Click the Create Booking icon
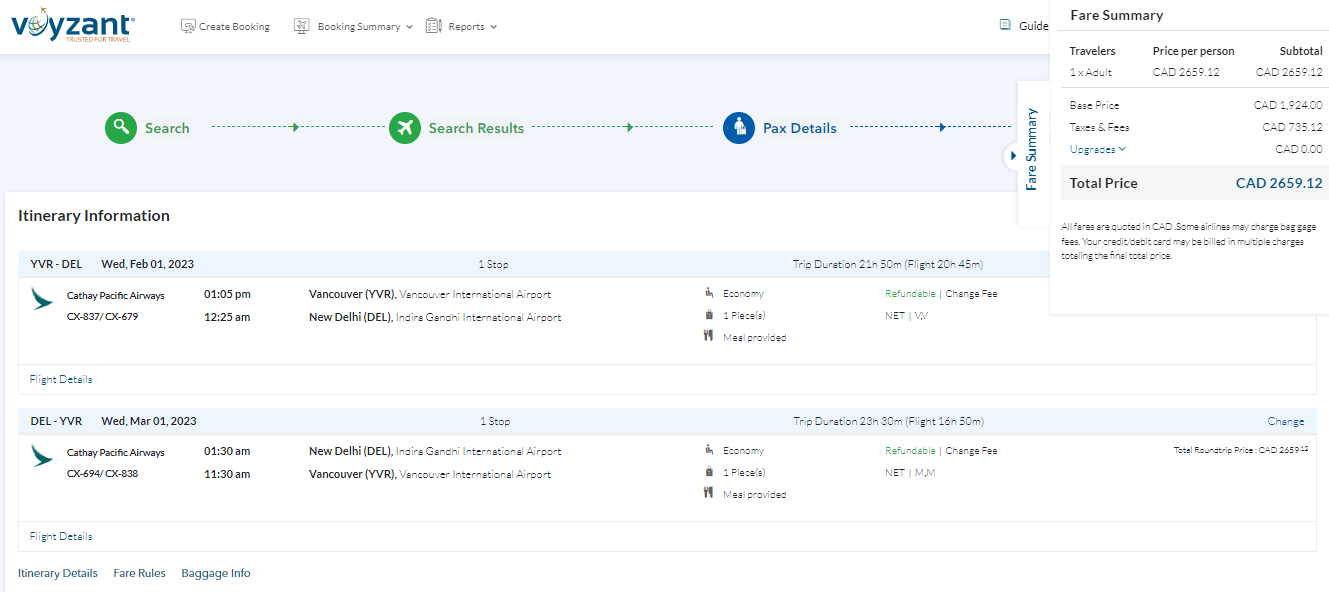Image resolution: width=1329 pixels, height=592 pixels. pos(188,27)
